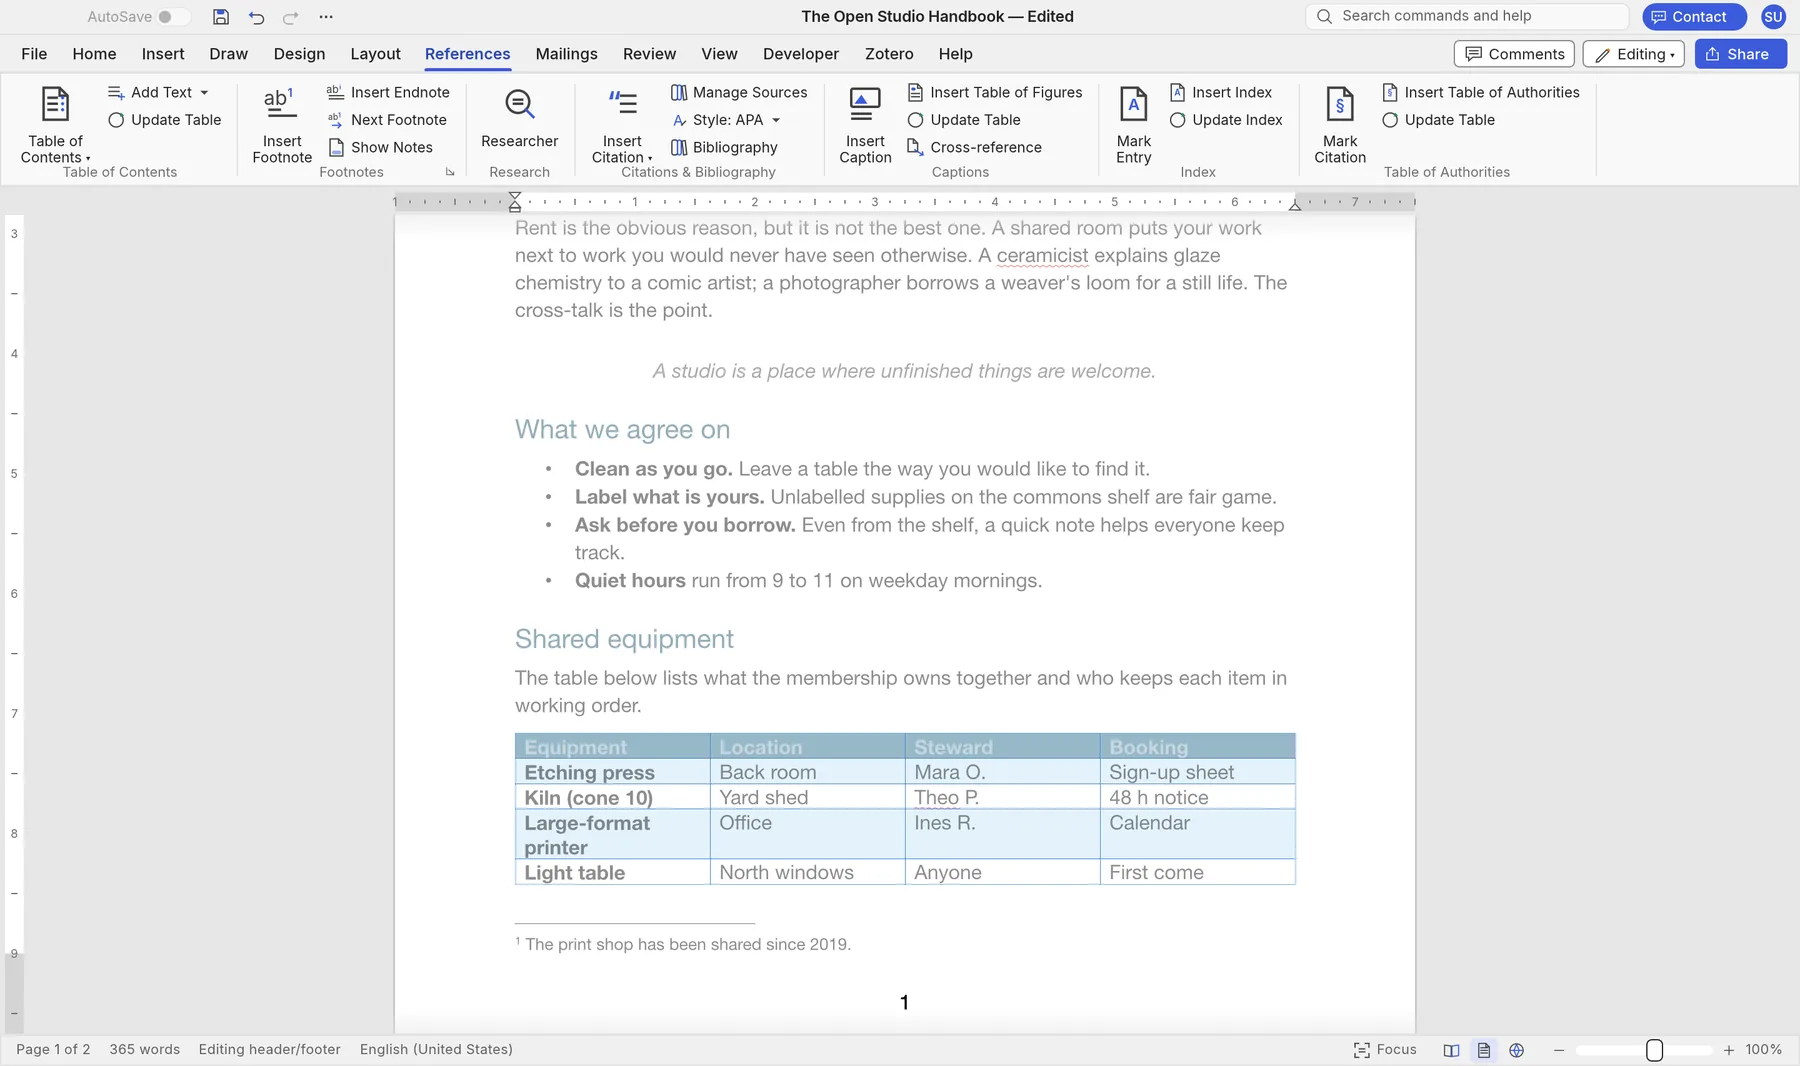
Task: Click the Mark Entry icon
Action: click(1133, 103)
